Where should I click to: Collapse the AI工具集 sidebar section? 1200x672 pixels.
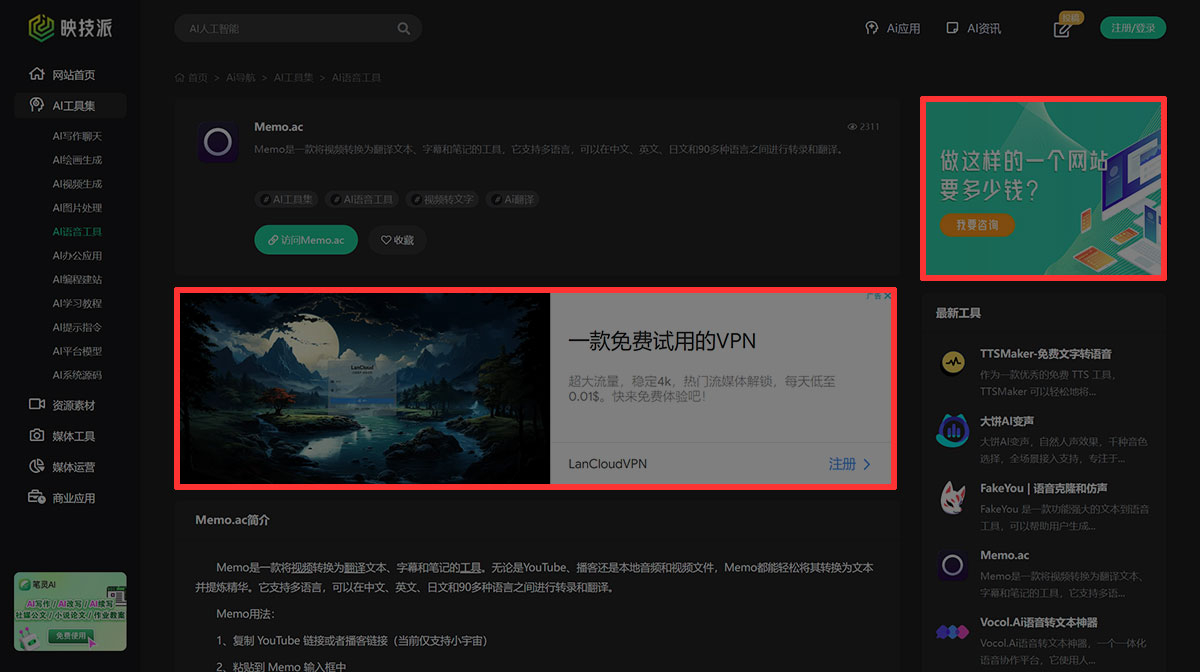click(x=73, y=105)
